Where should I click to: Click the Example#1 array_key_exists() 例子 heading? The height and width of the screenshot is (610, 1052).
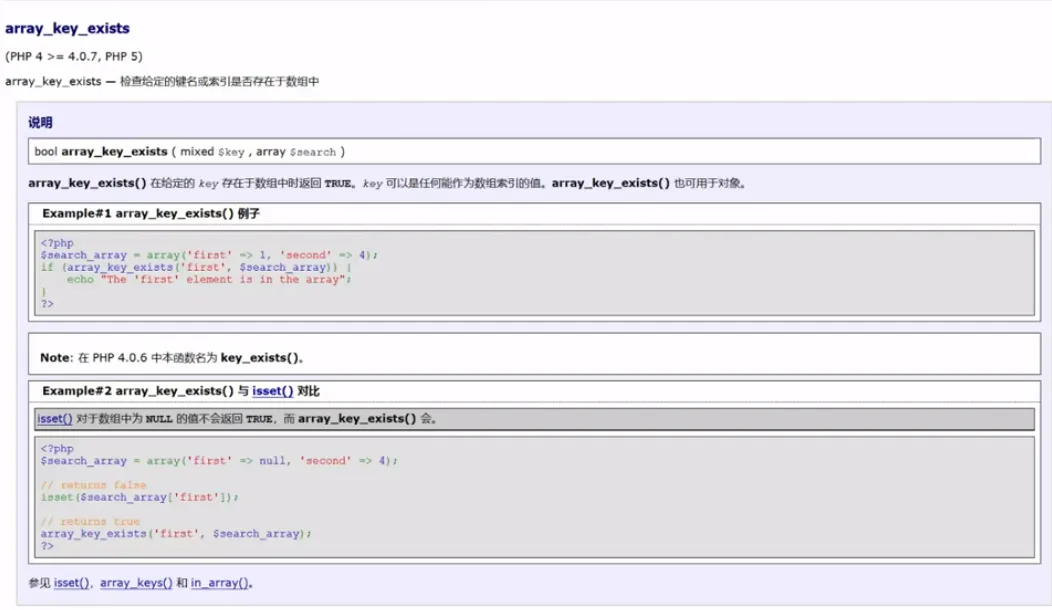pyautogui.click(x=151, y=213)
